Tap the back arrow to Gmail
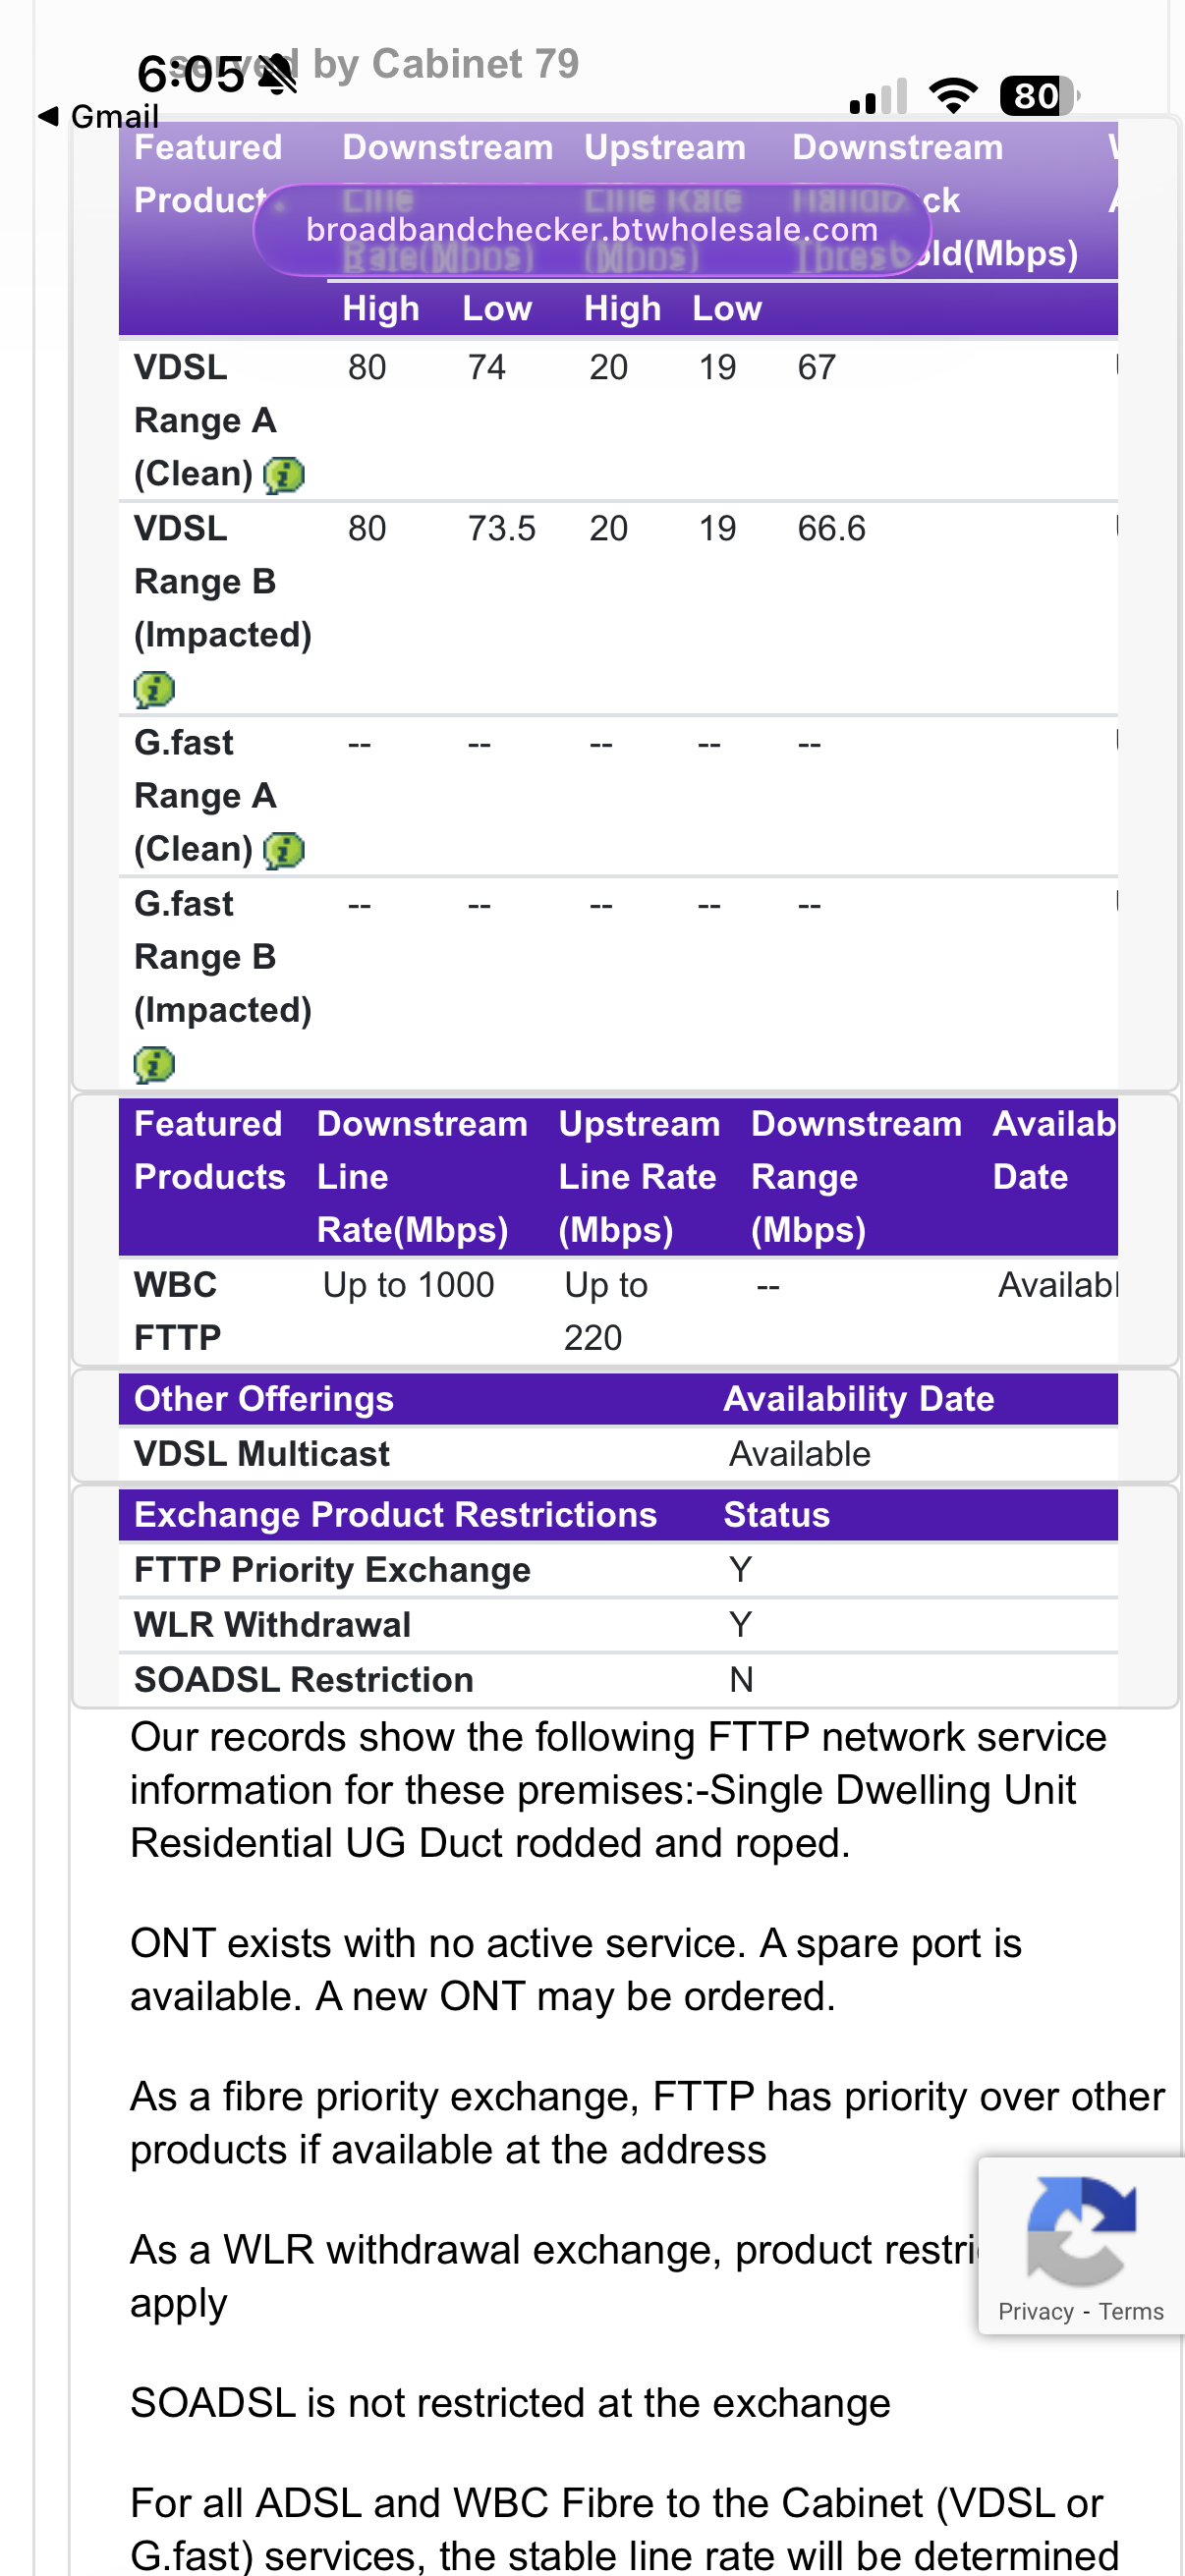Image resolution: width=1185 pixels, height=2576 pixels. [x=48, y=116]
